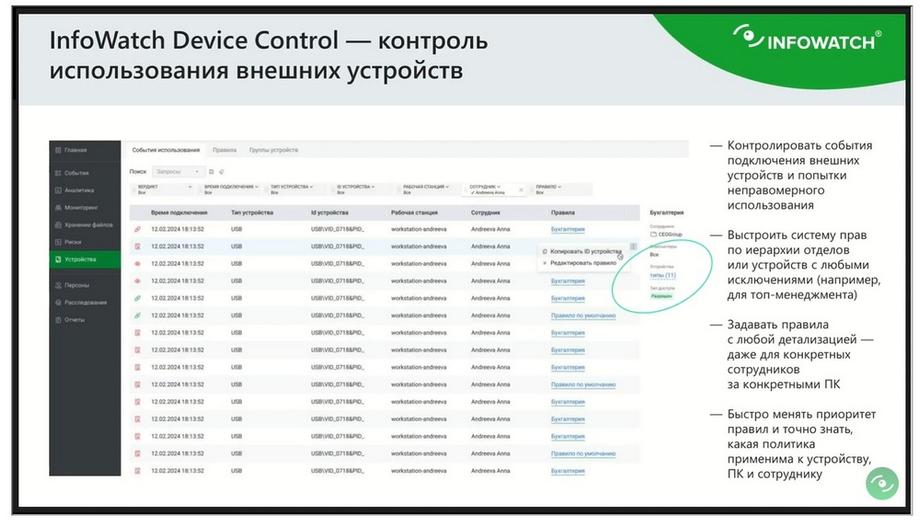The image size is (920, 527).
Task: Open the Запросы search dropdown
Action: pos(177,172)
